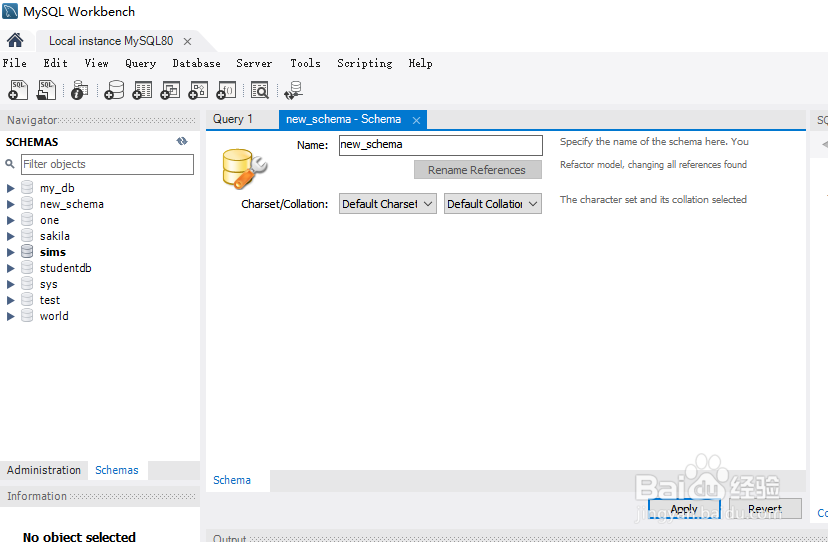Viewport: 828px width, 542px height.
Task: Create a new table toolbar icon
Action: pos(142,90)
